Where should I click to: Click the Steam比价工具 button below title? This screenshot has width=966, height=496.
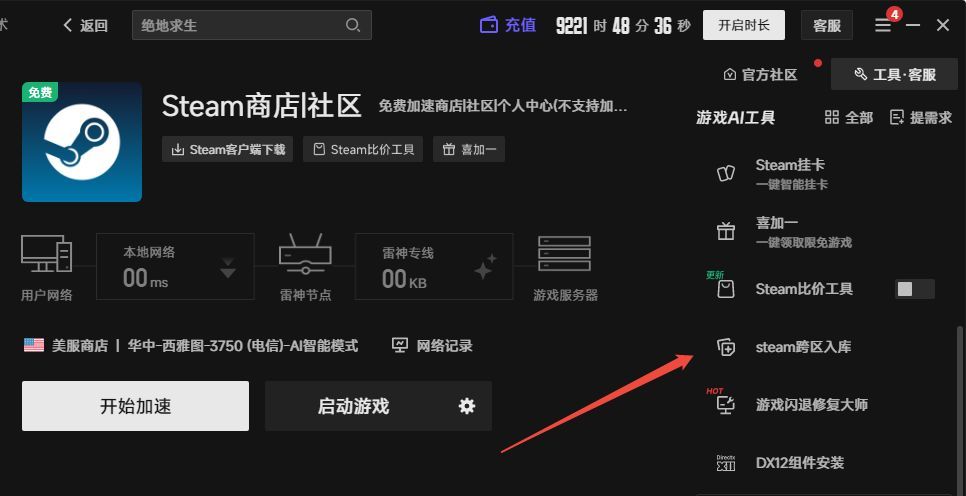[363, 149]
